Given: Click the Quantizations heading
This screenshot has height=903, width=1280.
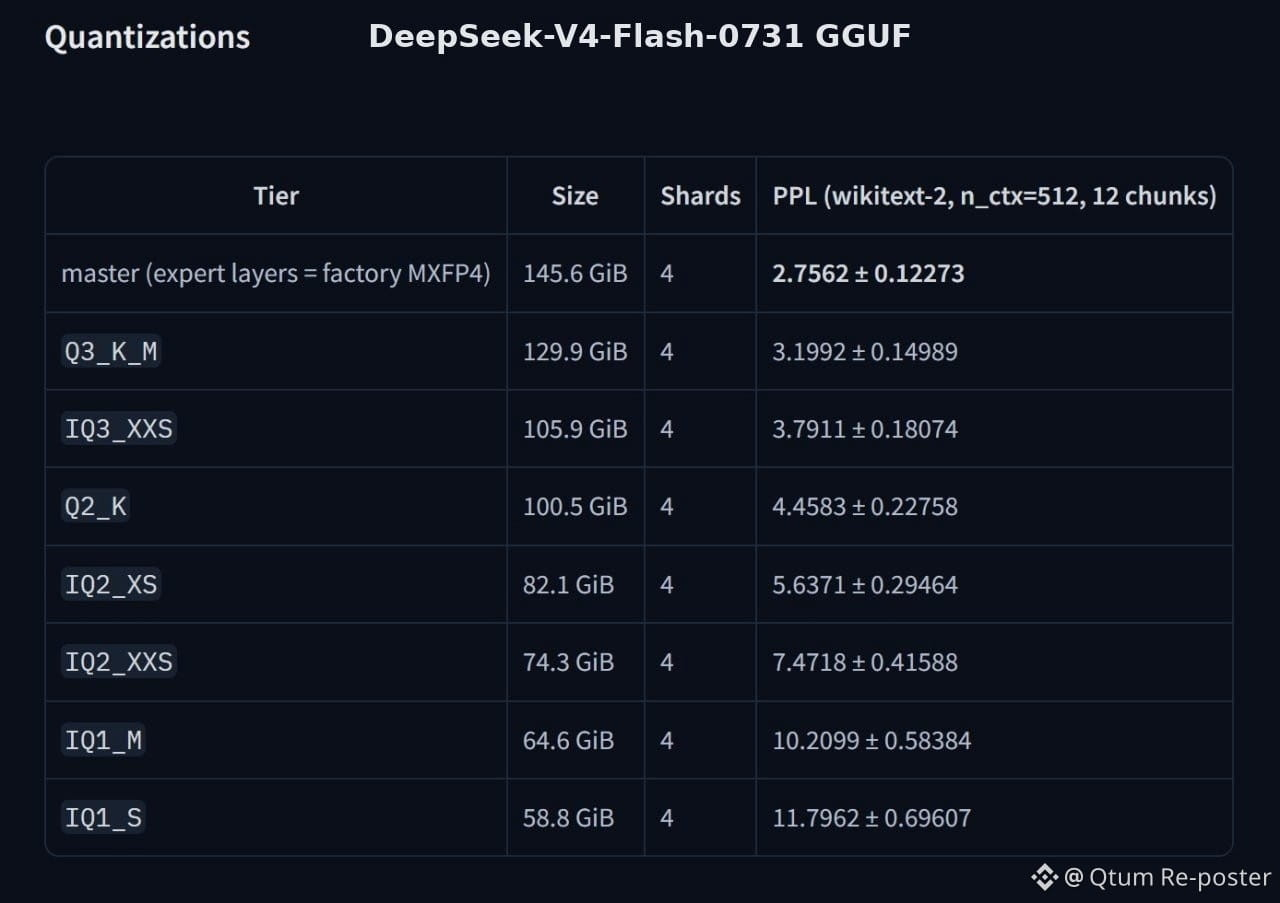Looking at the screenshot, I should point(148,37).
